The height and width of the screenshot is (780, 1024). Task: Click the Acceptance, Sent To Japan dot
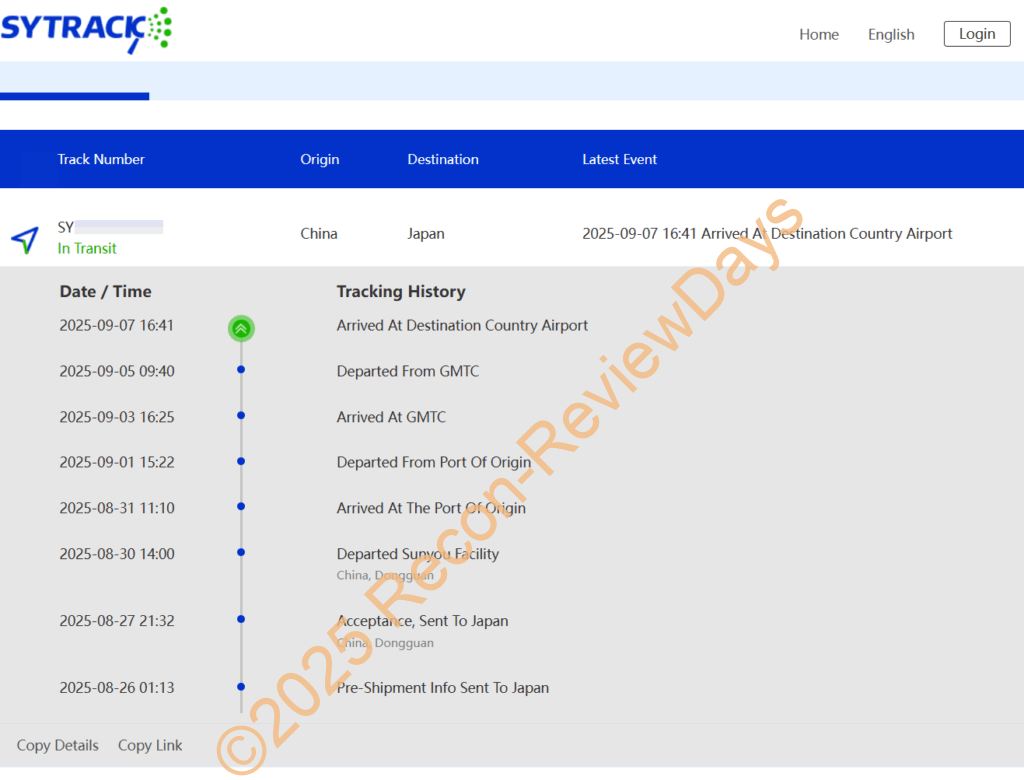pyautogui.click(x=241, y=620)
